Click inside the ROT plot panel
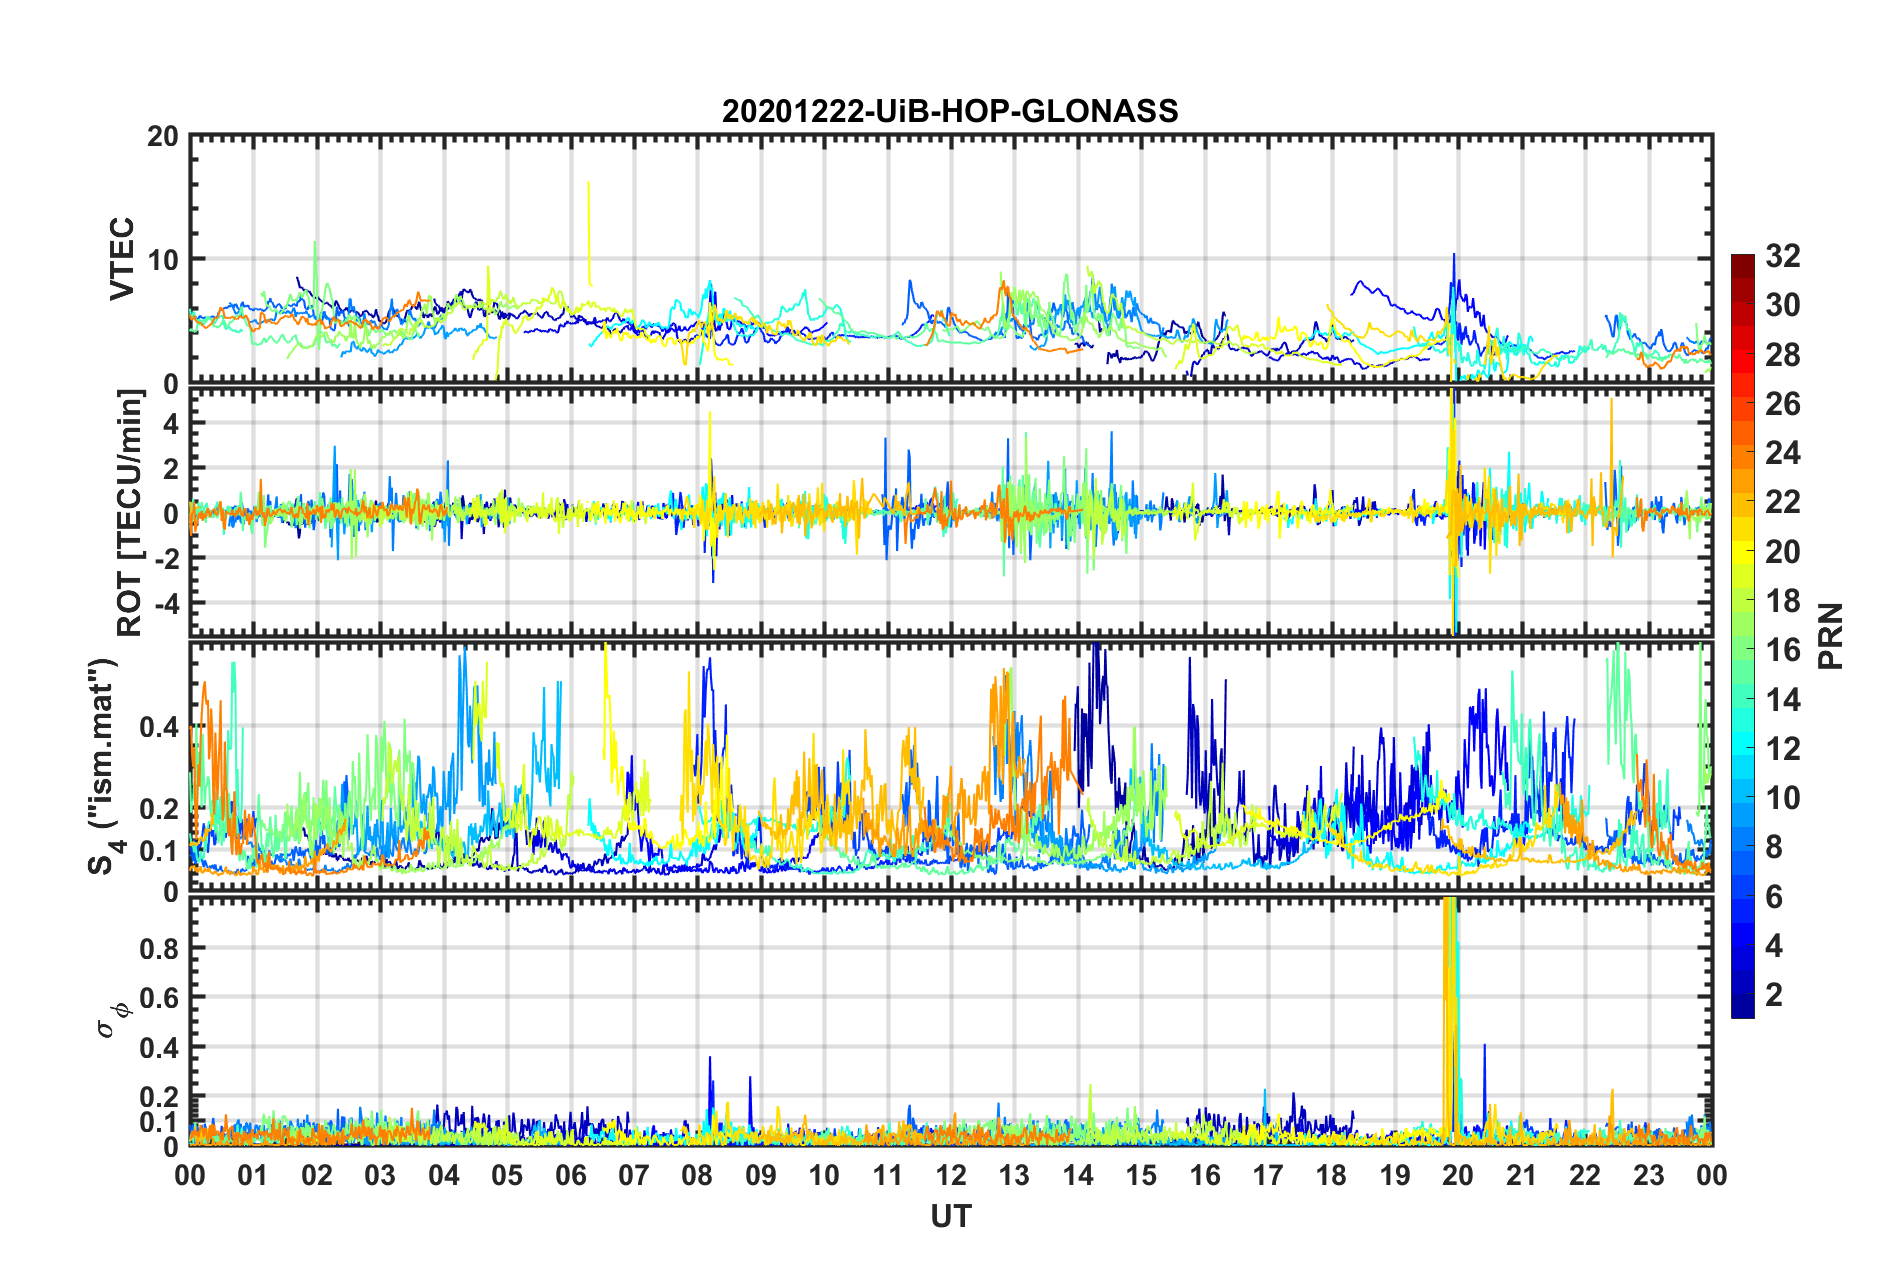The image size is (1902, 1272). click(951, 512)
